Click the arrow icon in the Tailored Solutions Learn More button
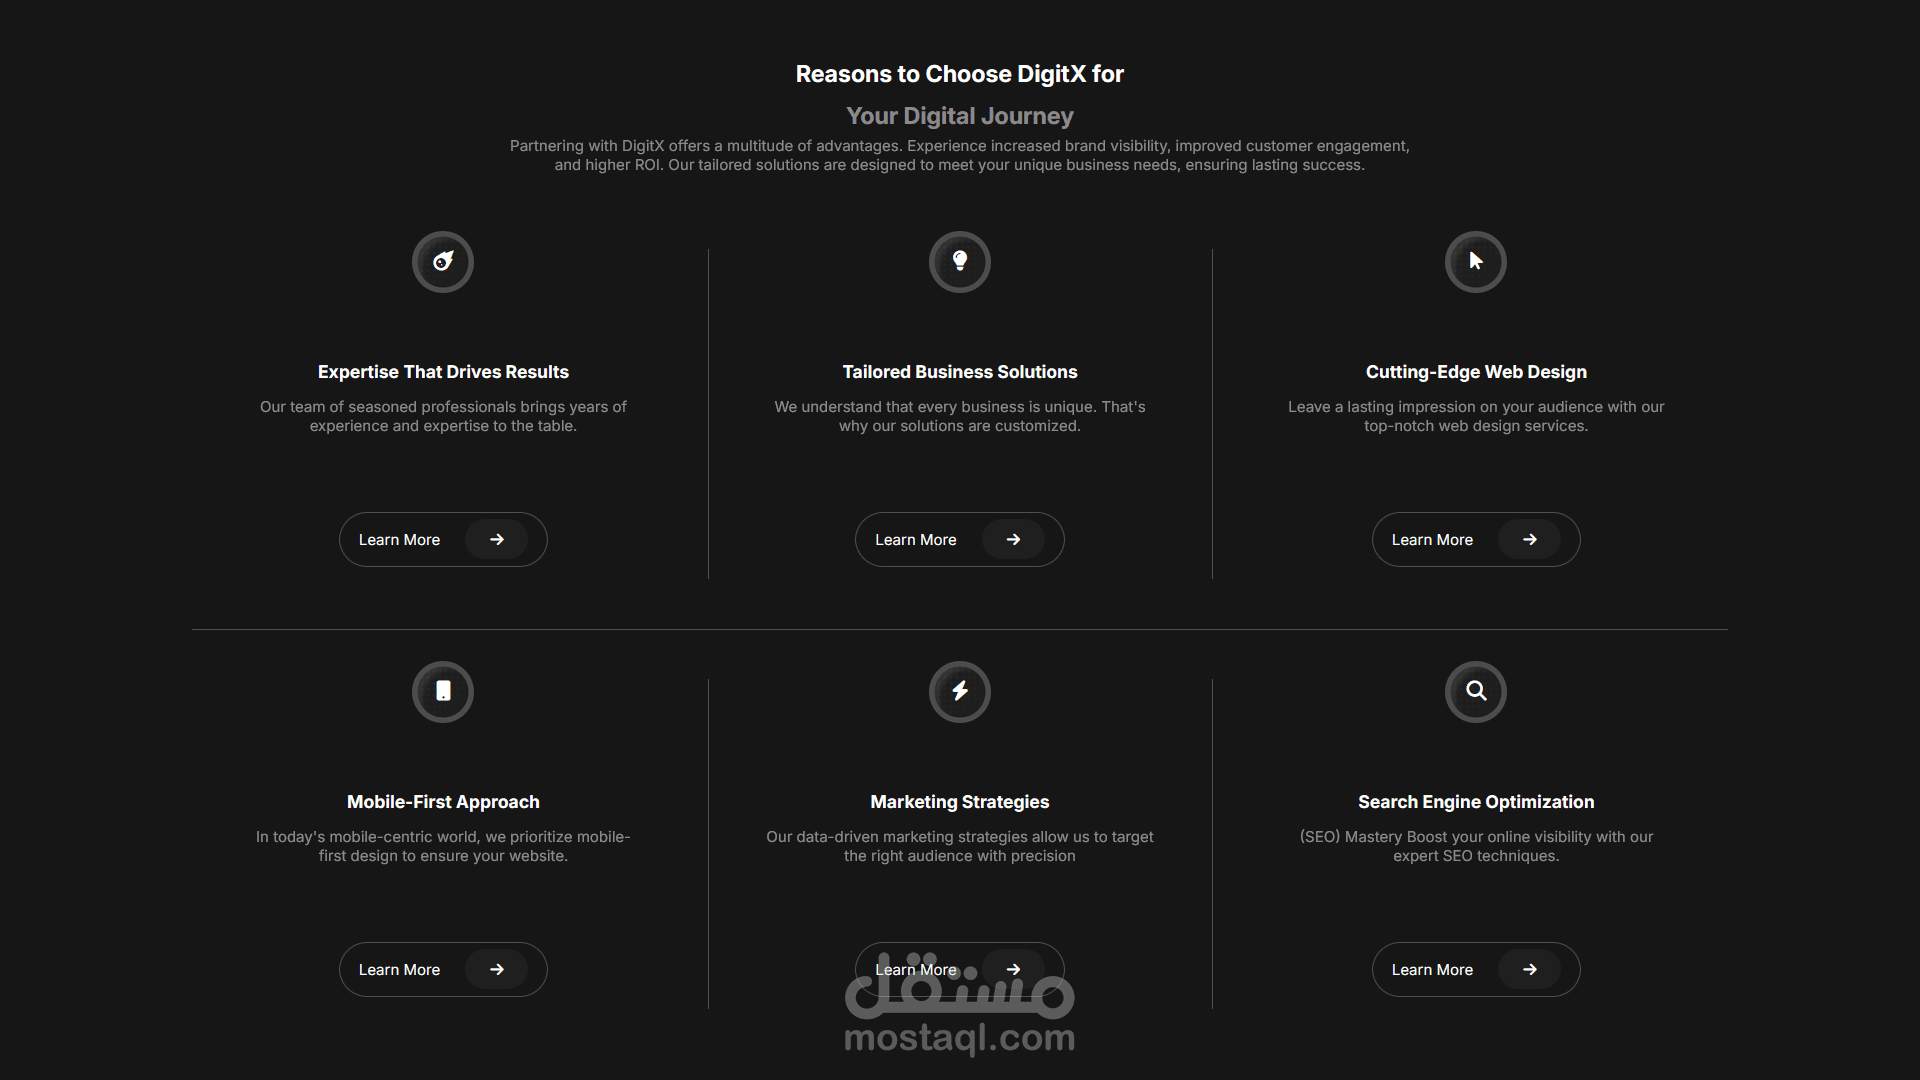 pos(1013,540)
